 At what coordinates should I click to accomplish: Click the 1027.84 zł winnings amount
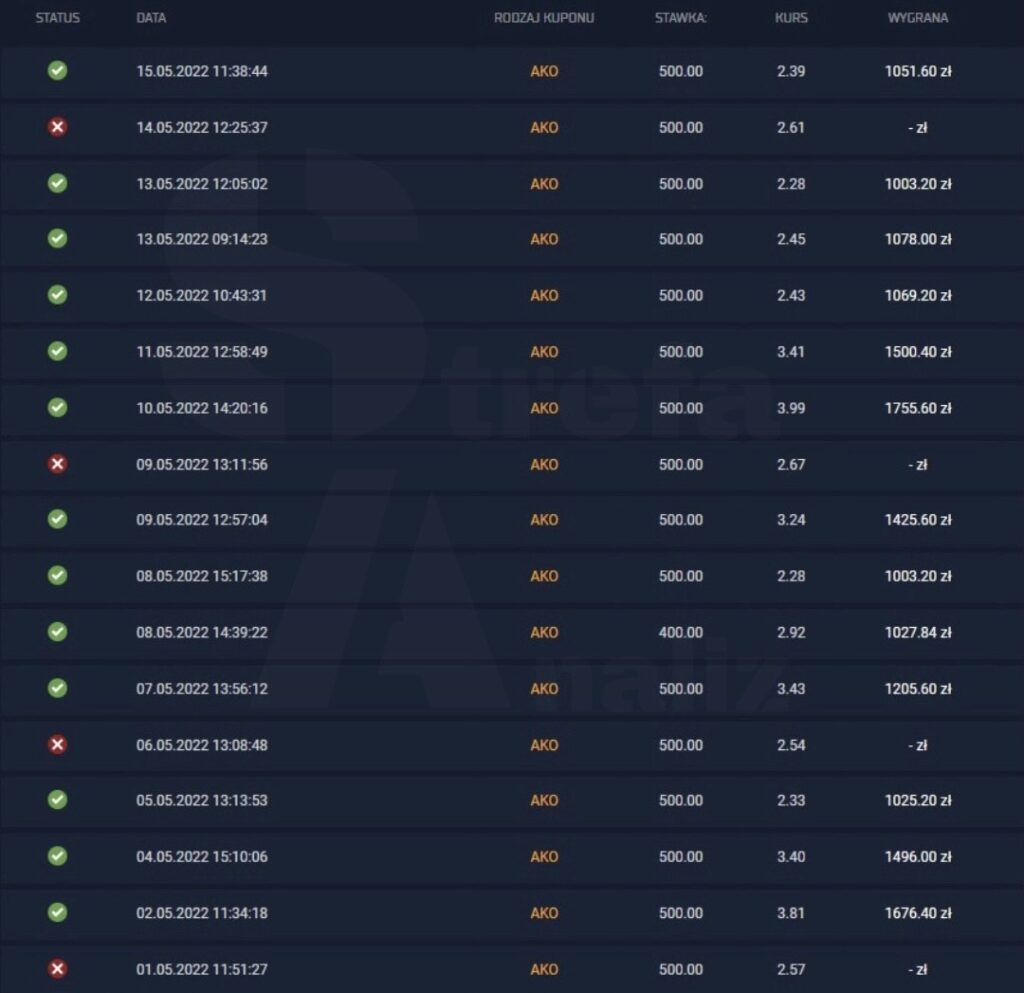point(918,632)
